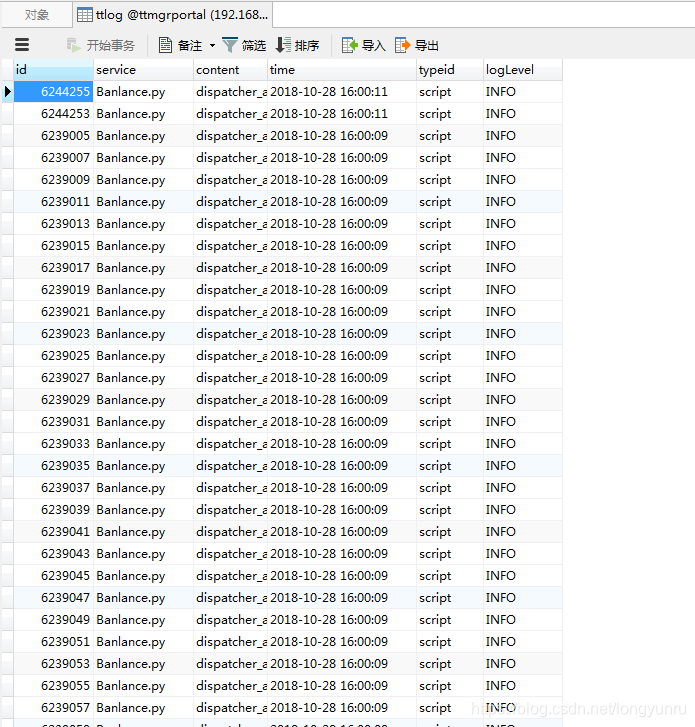Open the hamburger menu icon

tap(22, 45)
